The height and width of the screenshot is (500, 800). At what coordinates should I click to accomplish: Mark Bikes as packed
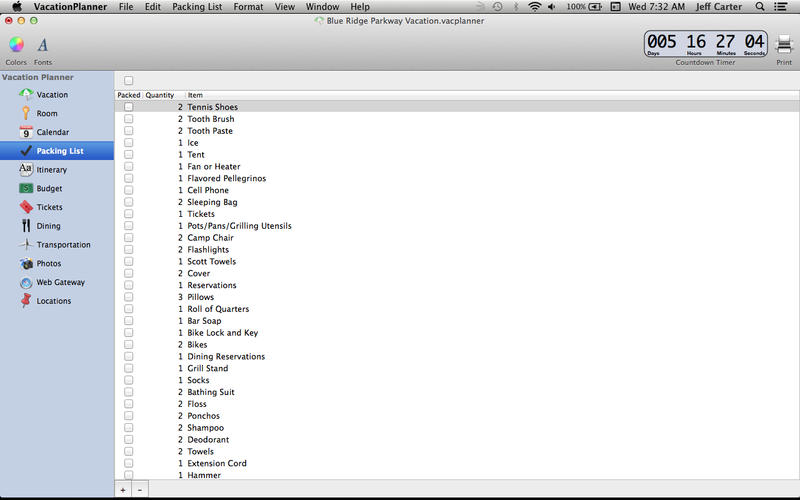pos(129,344)
